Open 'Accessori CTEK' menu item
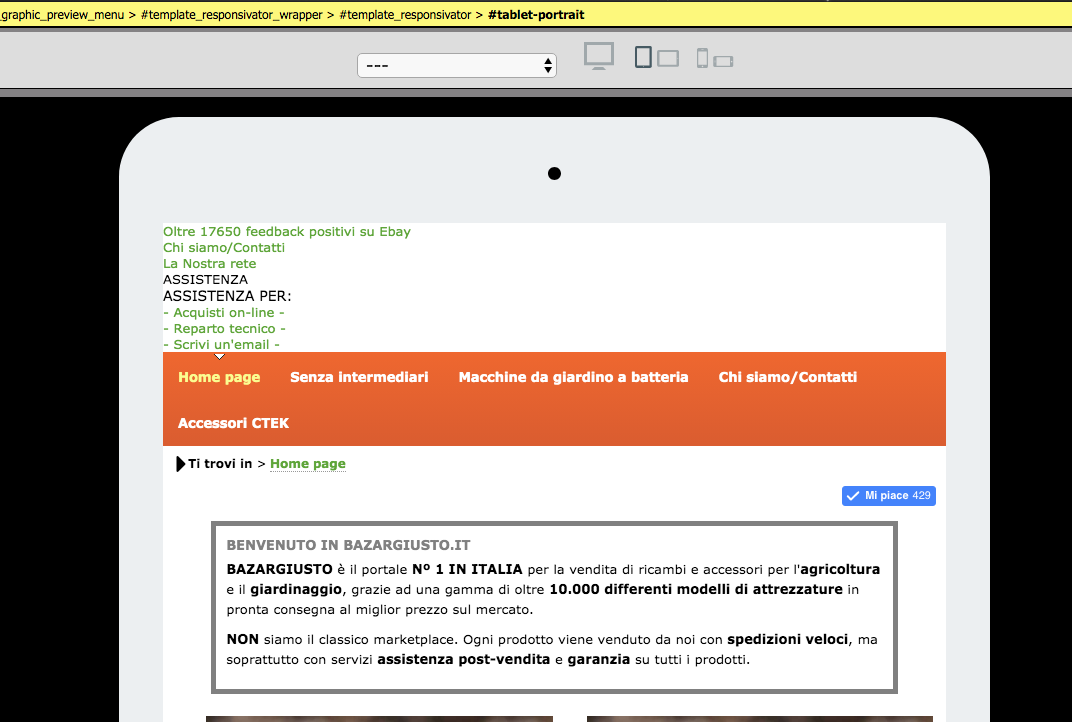Screen dimensions: 1072x722 point(233,423)
